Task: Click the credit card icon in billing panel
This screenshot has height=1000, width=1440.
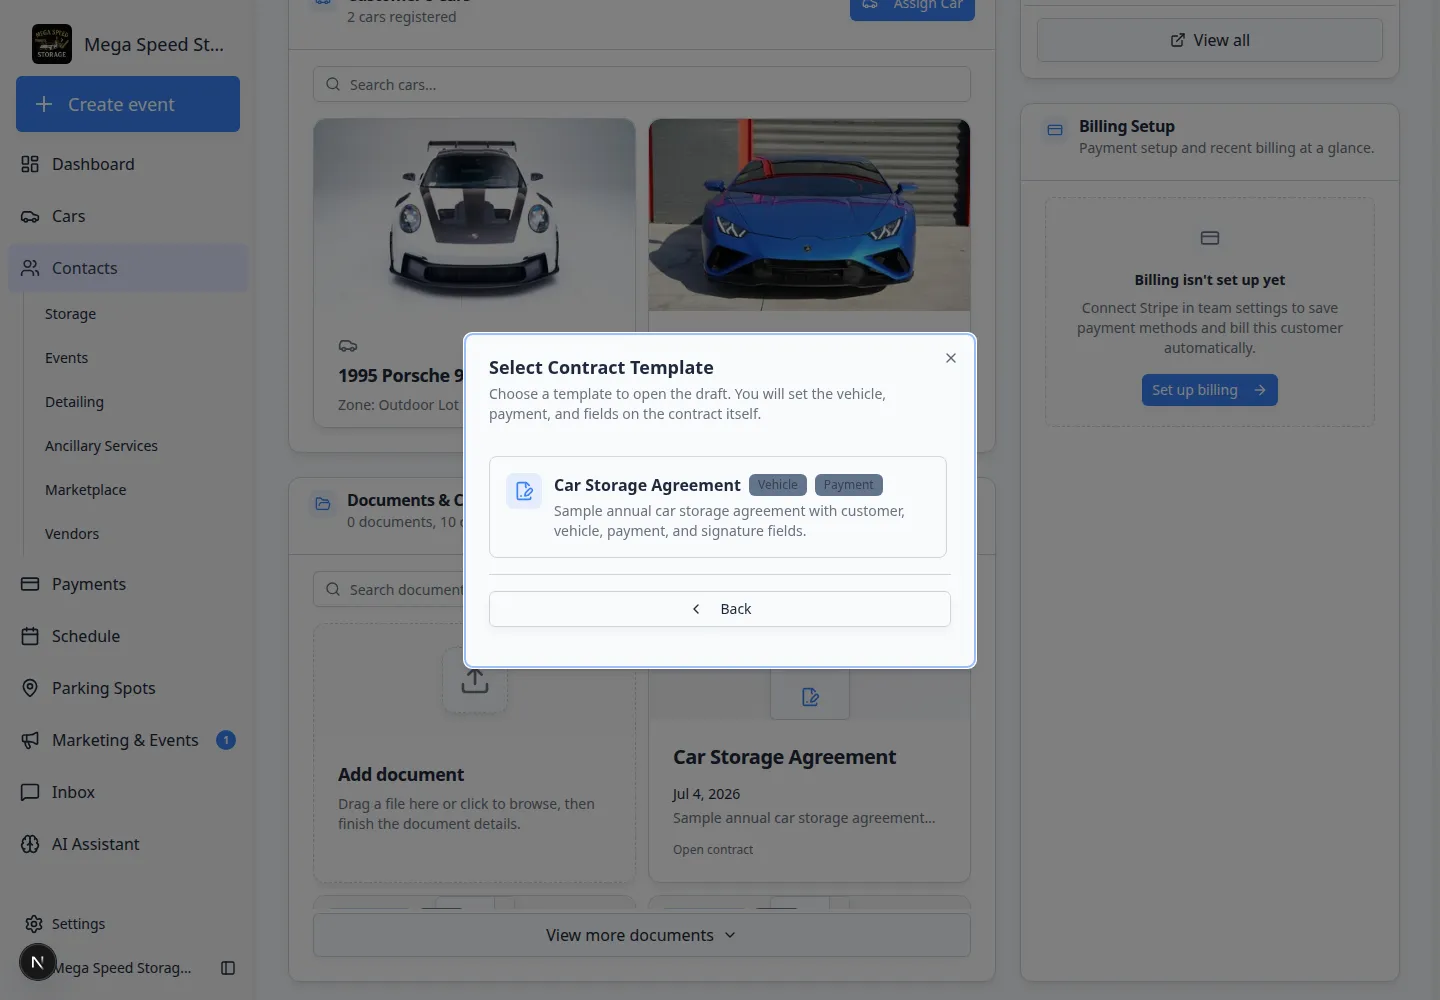Action: pos(1210,238)
